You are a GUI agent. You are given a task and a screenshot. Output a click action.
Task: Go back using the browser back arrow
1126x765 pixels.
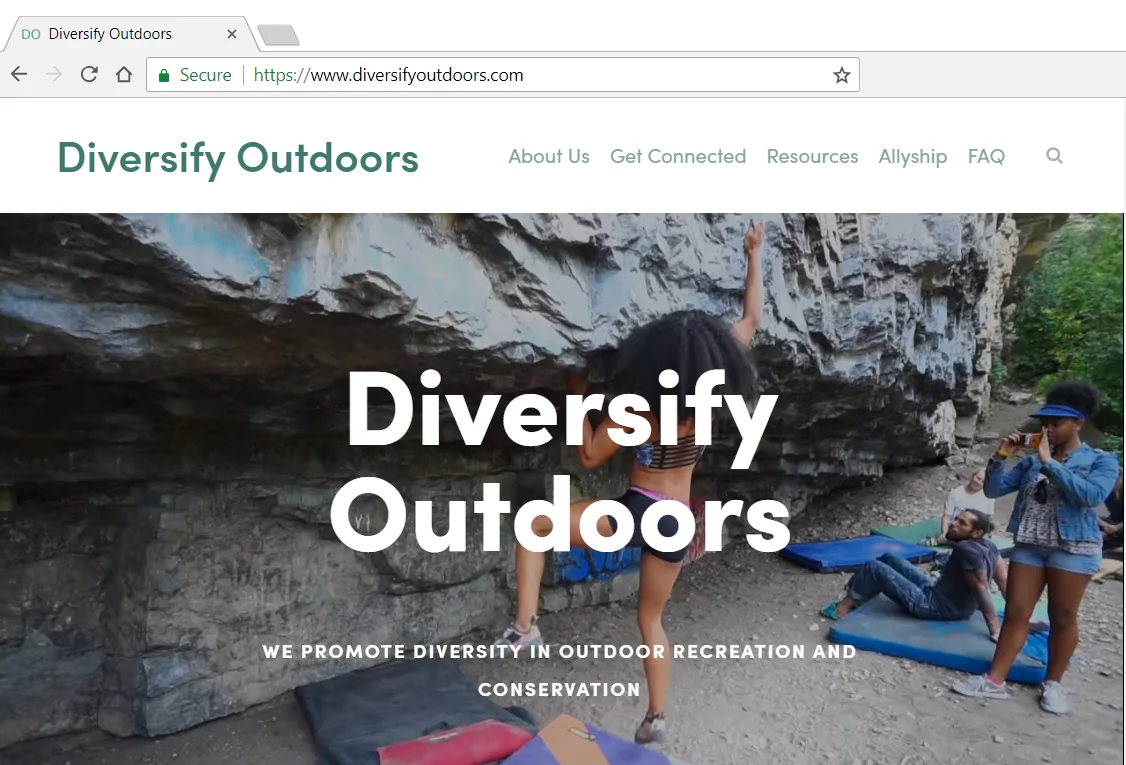19,74
